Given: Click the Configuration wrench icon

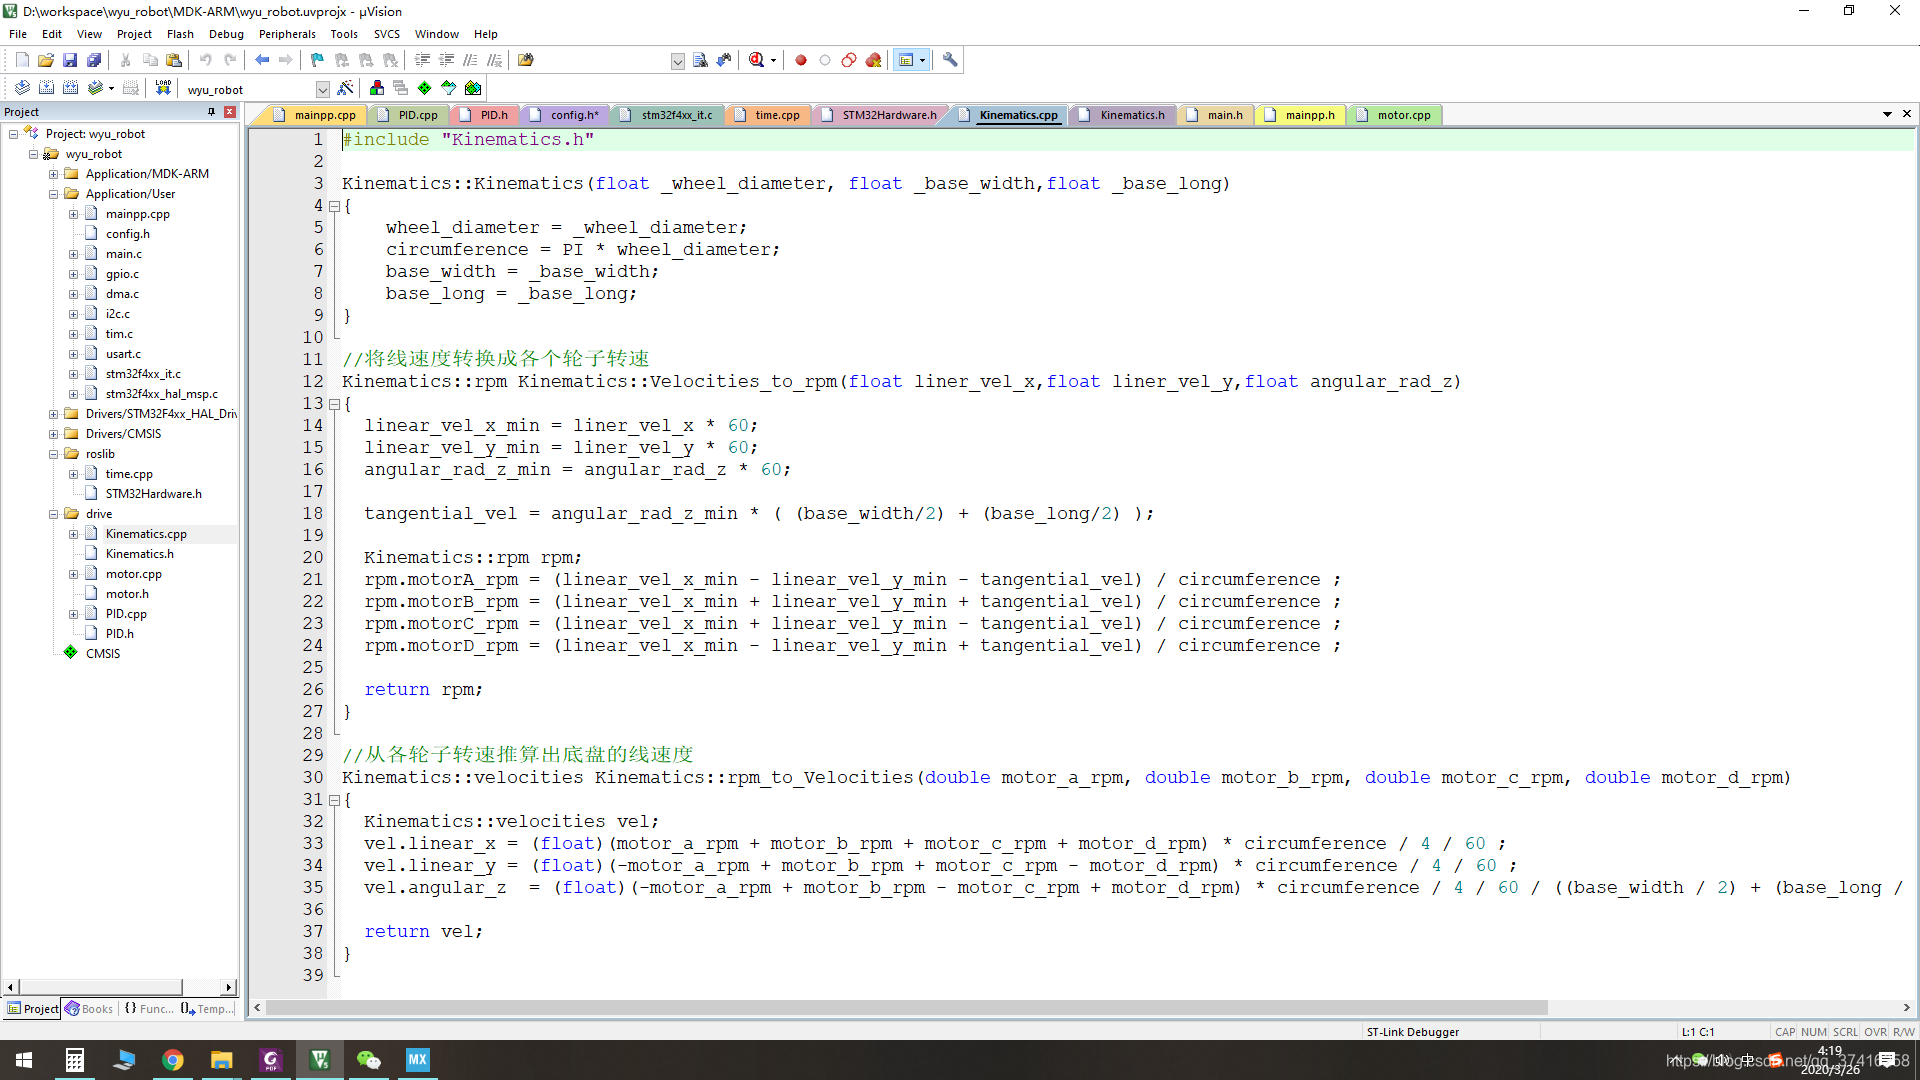Looking at the screenshot, I should [950, 60].
